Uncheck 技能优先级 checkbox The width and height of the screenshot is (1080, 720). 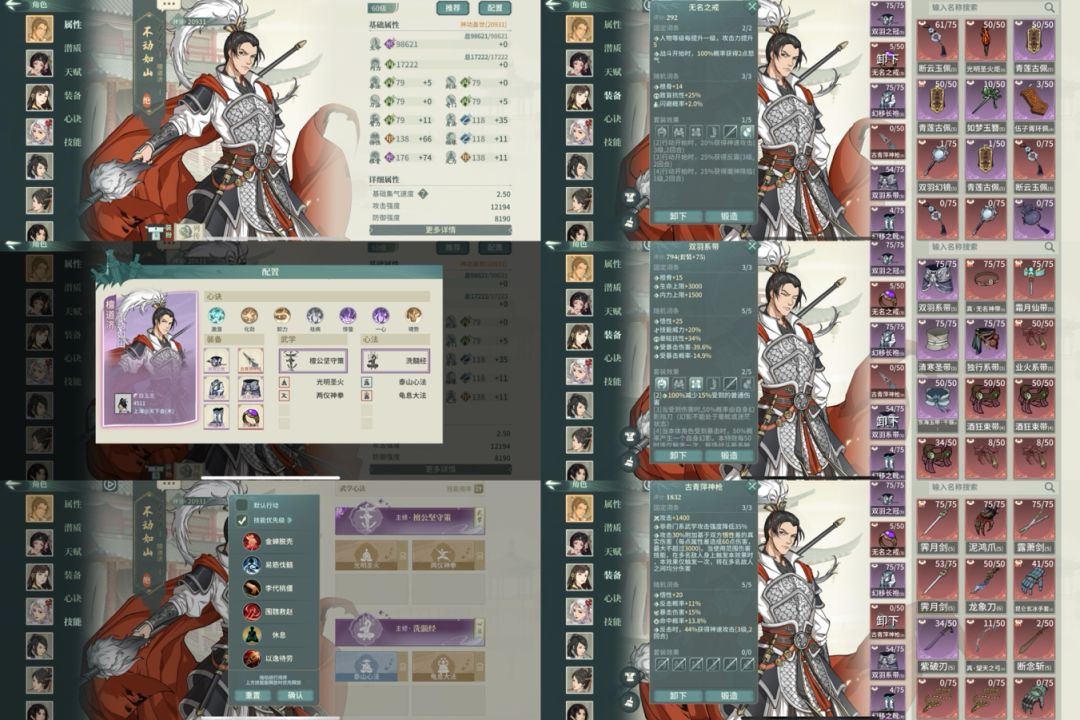pyautogui.click(x=242, y=520)
